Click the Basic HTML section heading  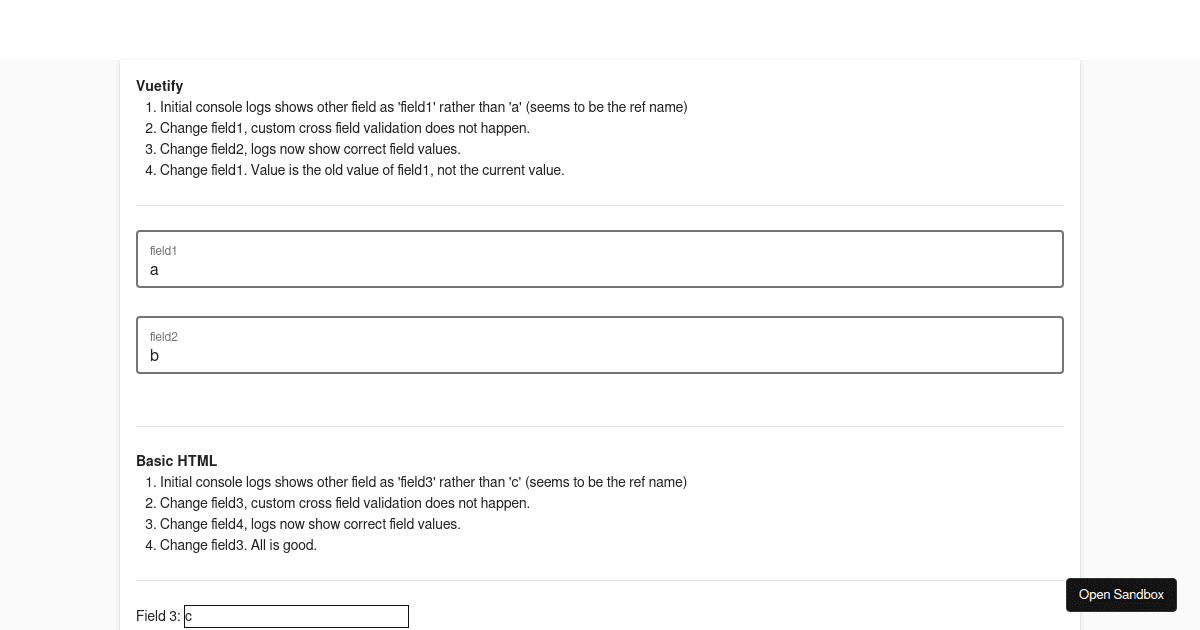point(176,461)
